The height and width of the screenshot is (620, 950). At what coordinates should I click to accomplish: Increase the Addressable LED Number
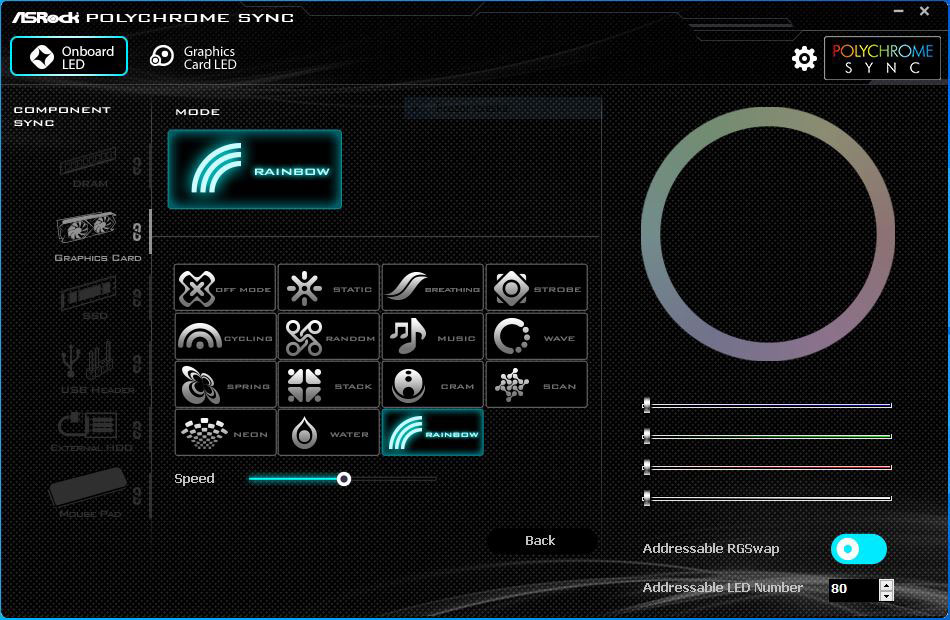tap(886, 584)
